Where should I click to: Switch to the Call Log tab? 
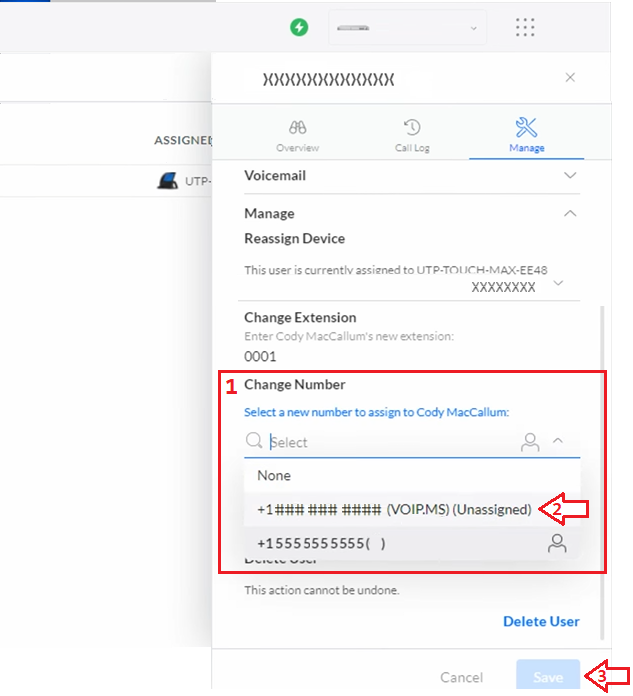coord(412,135)
